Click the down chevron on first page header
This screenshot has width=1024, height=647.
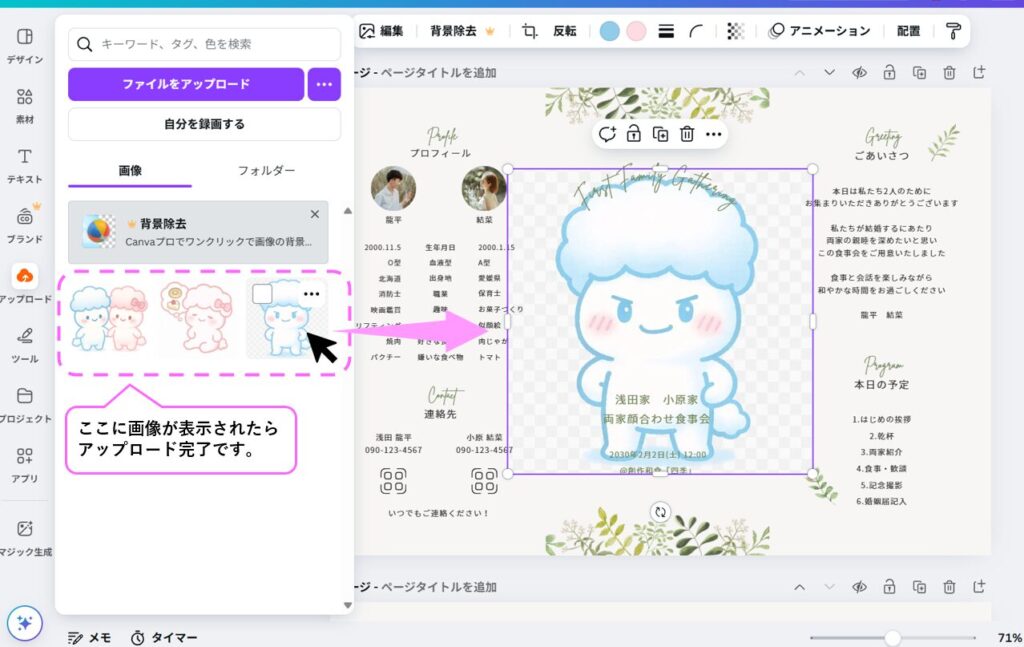829,73
